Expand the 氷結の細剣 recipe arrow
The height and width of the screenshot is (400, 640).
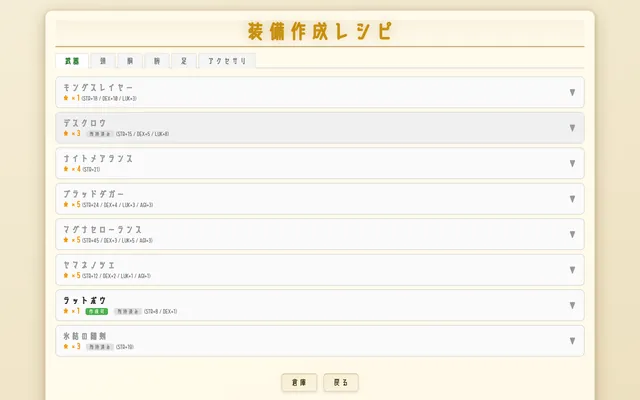pyautogui.click(x=572, y=341)
